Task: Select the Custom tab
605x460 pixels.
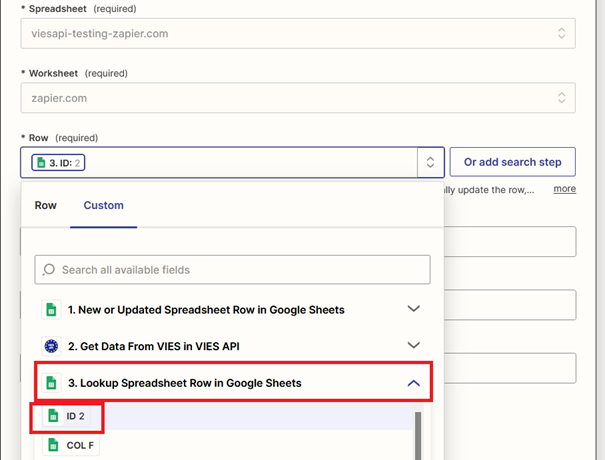Action: point(103,205)
